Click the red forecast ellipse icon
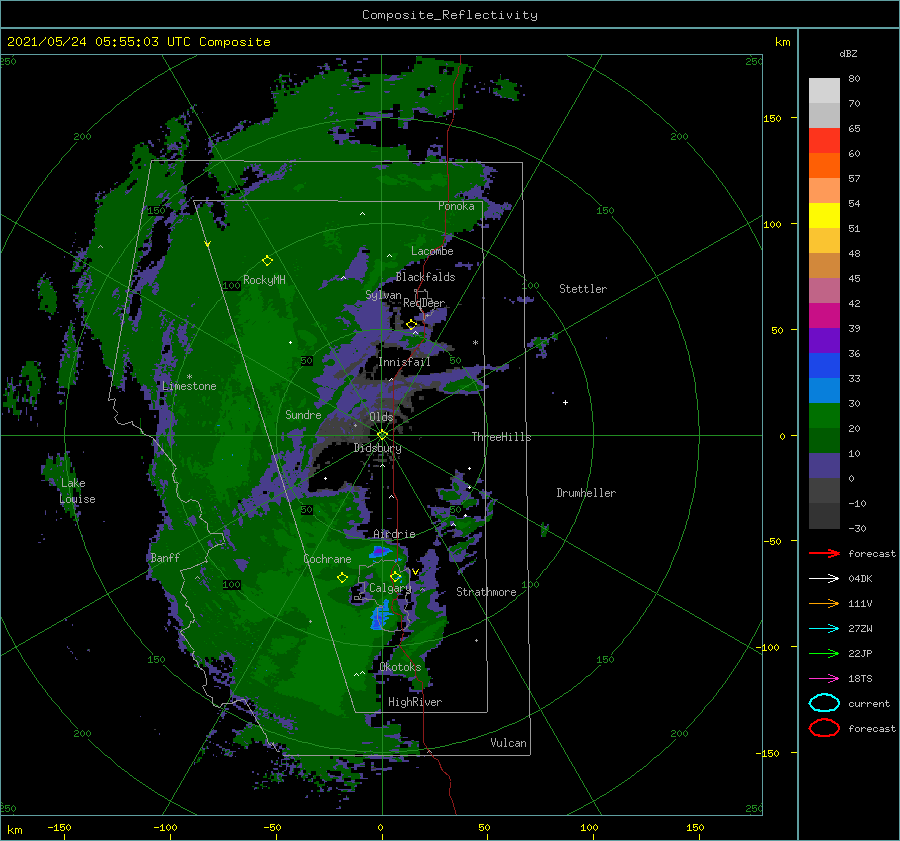 click(x=824, y=728)
